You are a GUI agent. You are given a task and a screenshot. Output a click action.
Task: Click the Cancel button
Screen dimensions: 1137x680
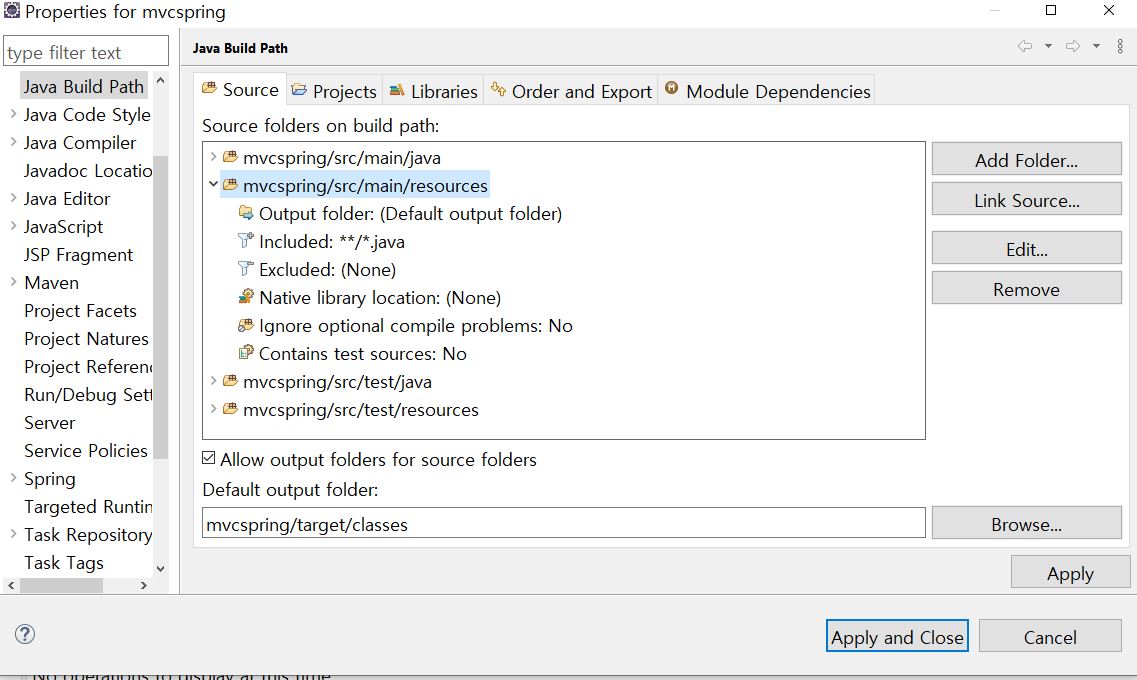(x=1050, y=636)
